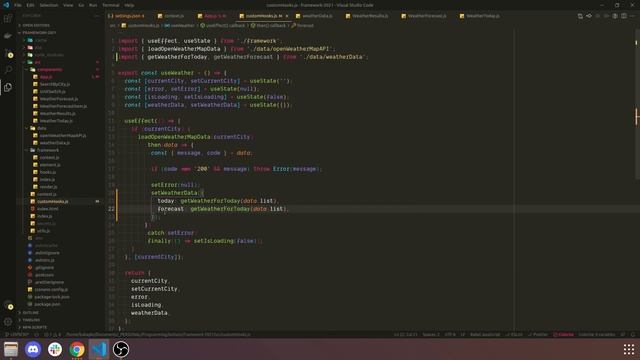
Task: Click the Split Editor Right icon
Action: point(624,16)
